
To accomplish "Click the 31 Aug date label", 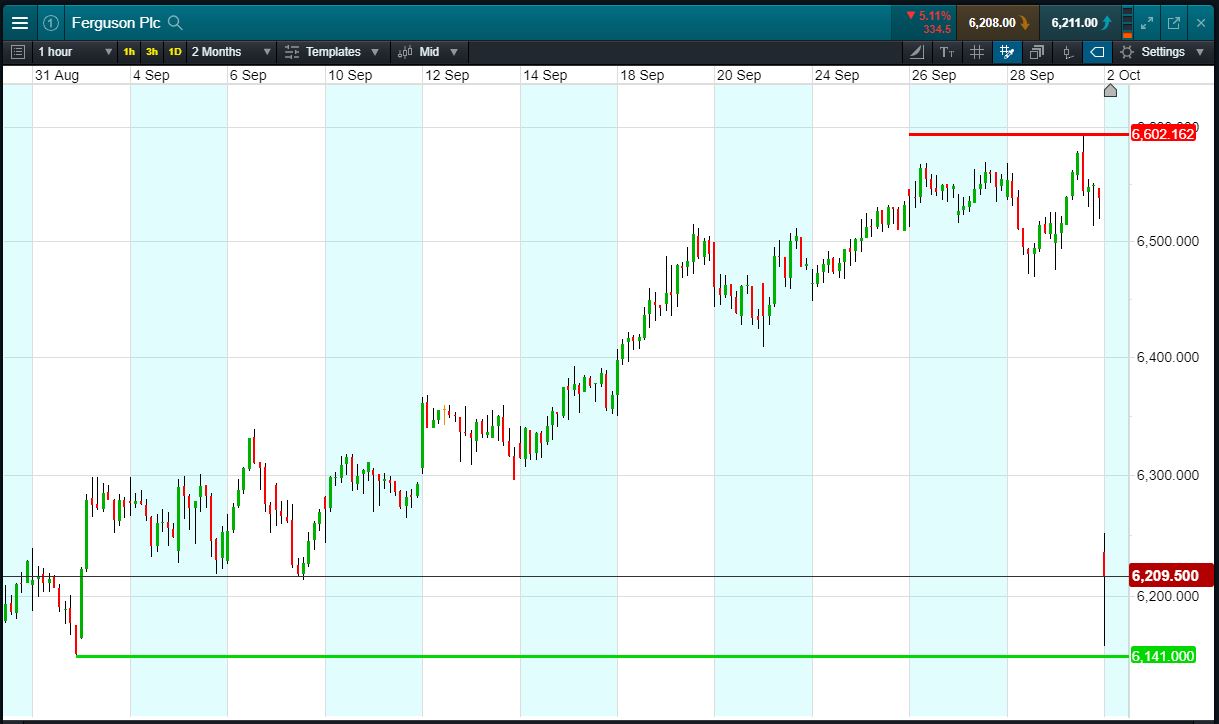I will coord(56,75).
